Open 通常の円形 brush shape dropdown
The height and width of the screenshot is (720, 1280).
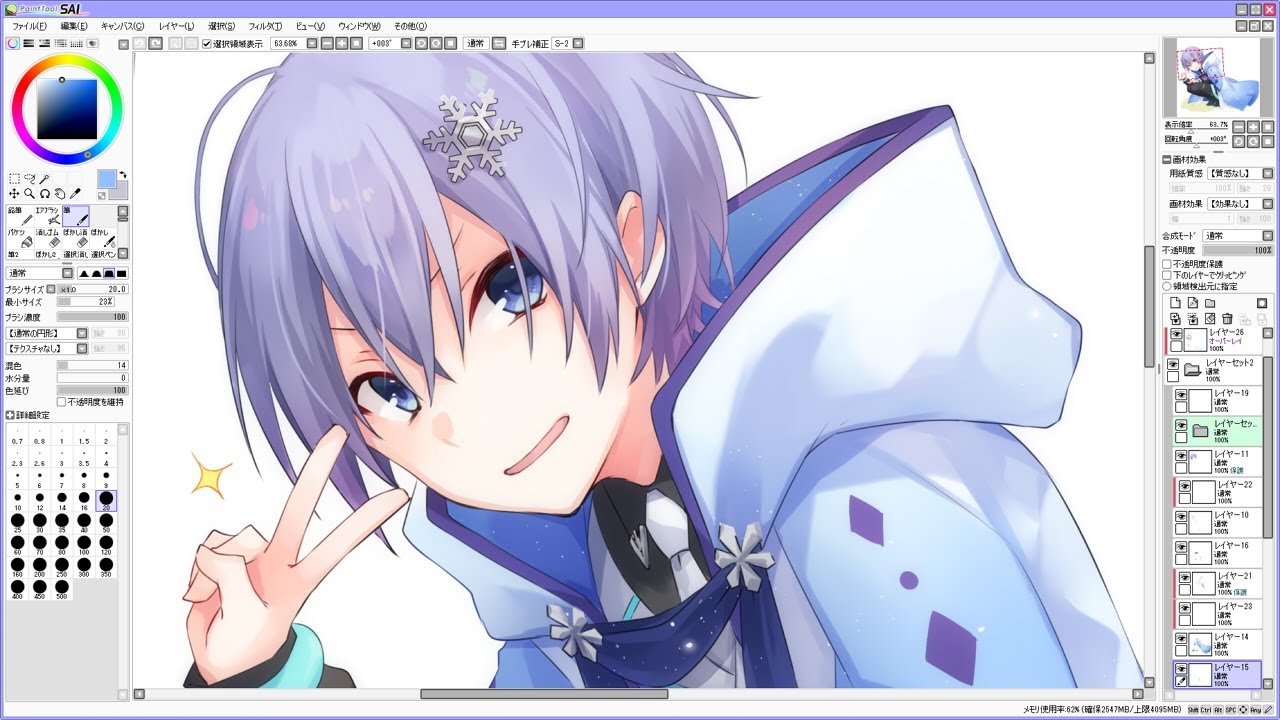point(82,333)
